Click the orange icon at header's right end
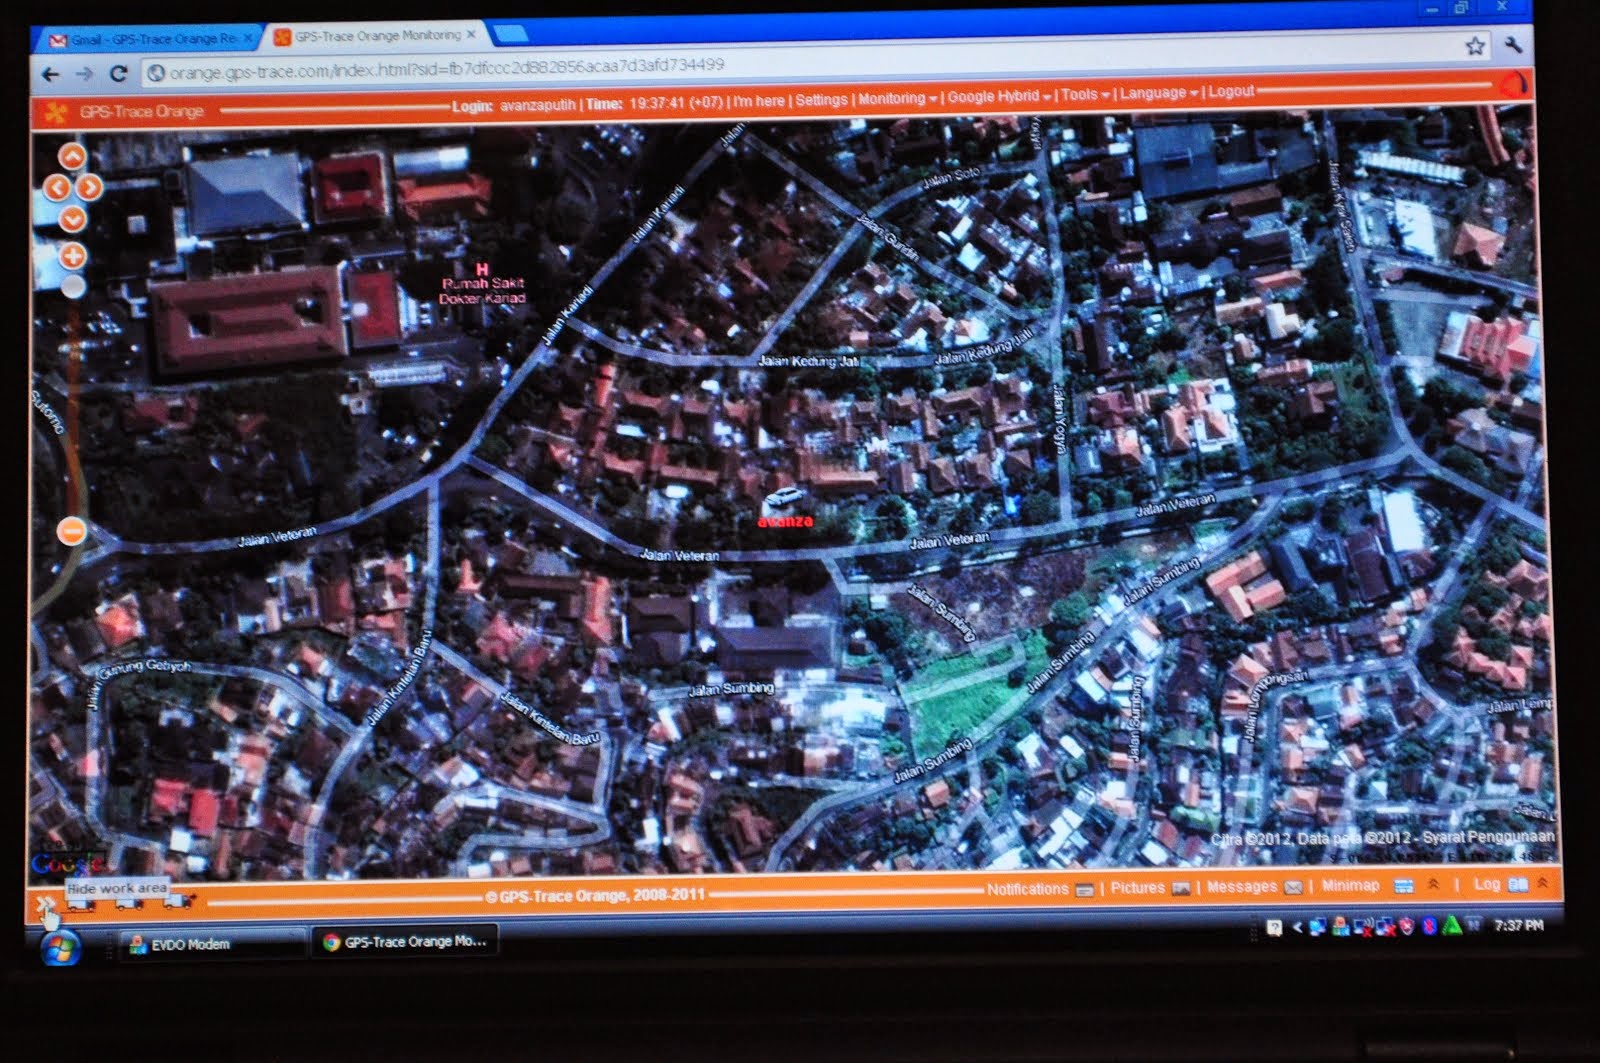The height and width of the screenshot is (1063, 1600). pyautogui.click(x=1515, y=84)
